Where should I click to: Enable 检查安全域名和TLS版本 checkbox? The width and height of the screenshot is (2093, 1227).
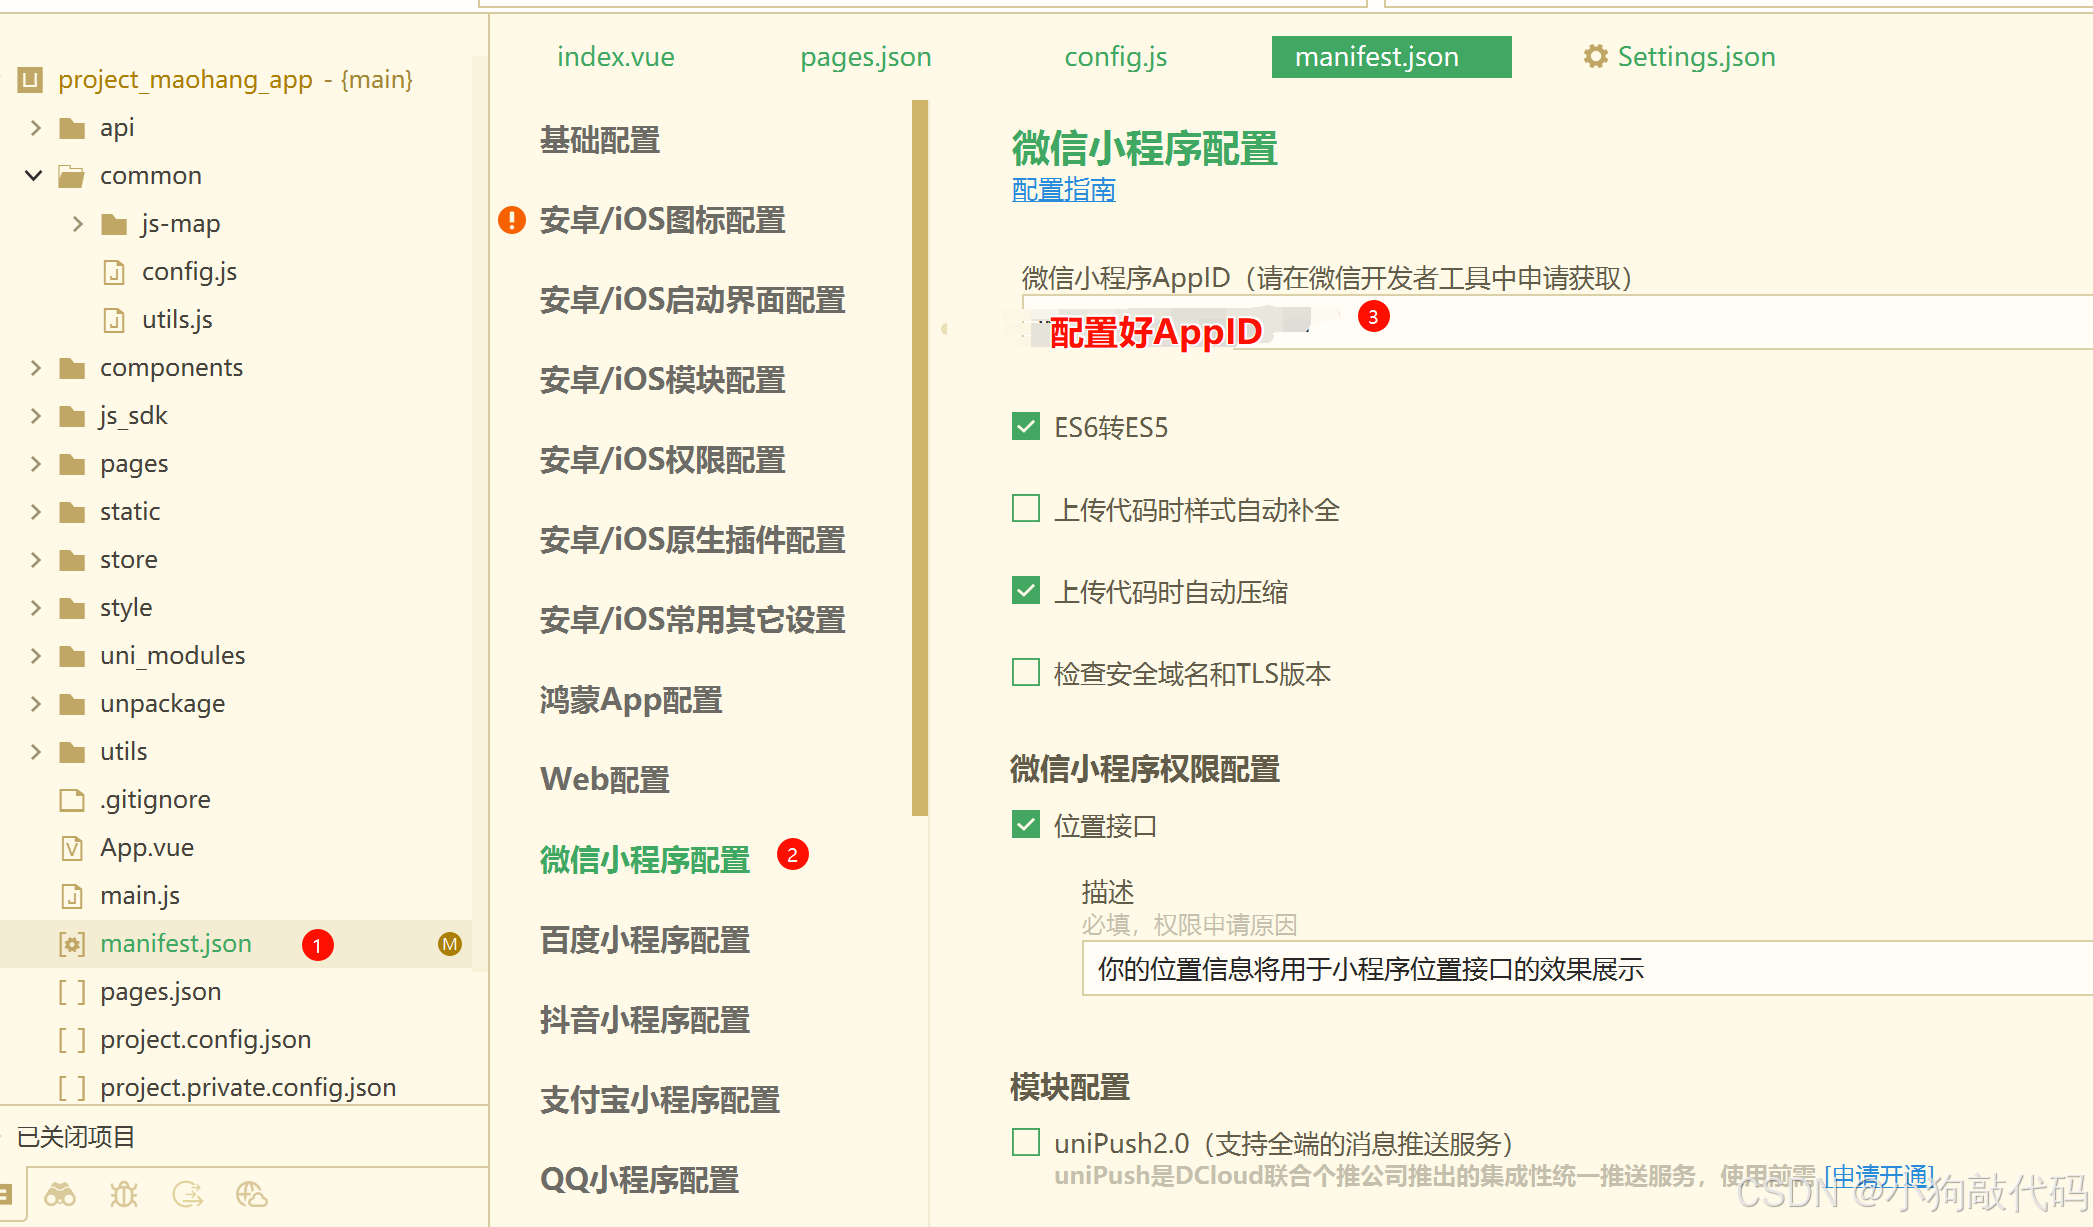click(1026, 672)
